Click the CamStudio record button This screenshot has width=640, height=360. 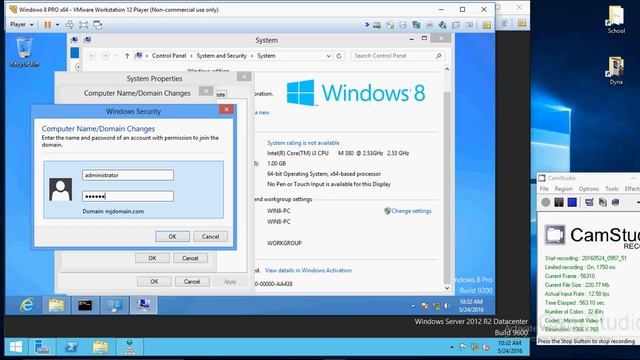[546, 202]
